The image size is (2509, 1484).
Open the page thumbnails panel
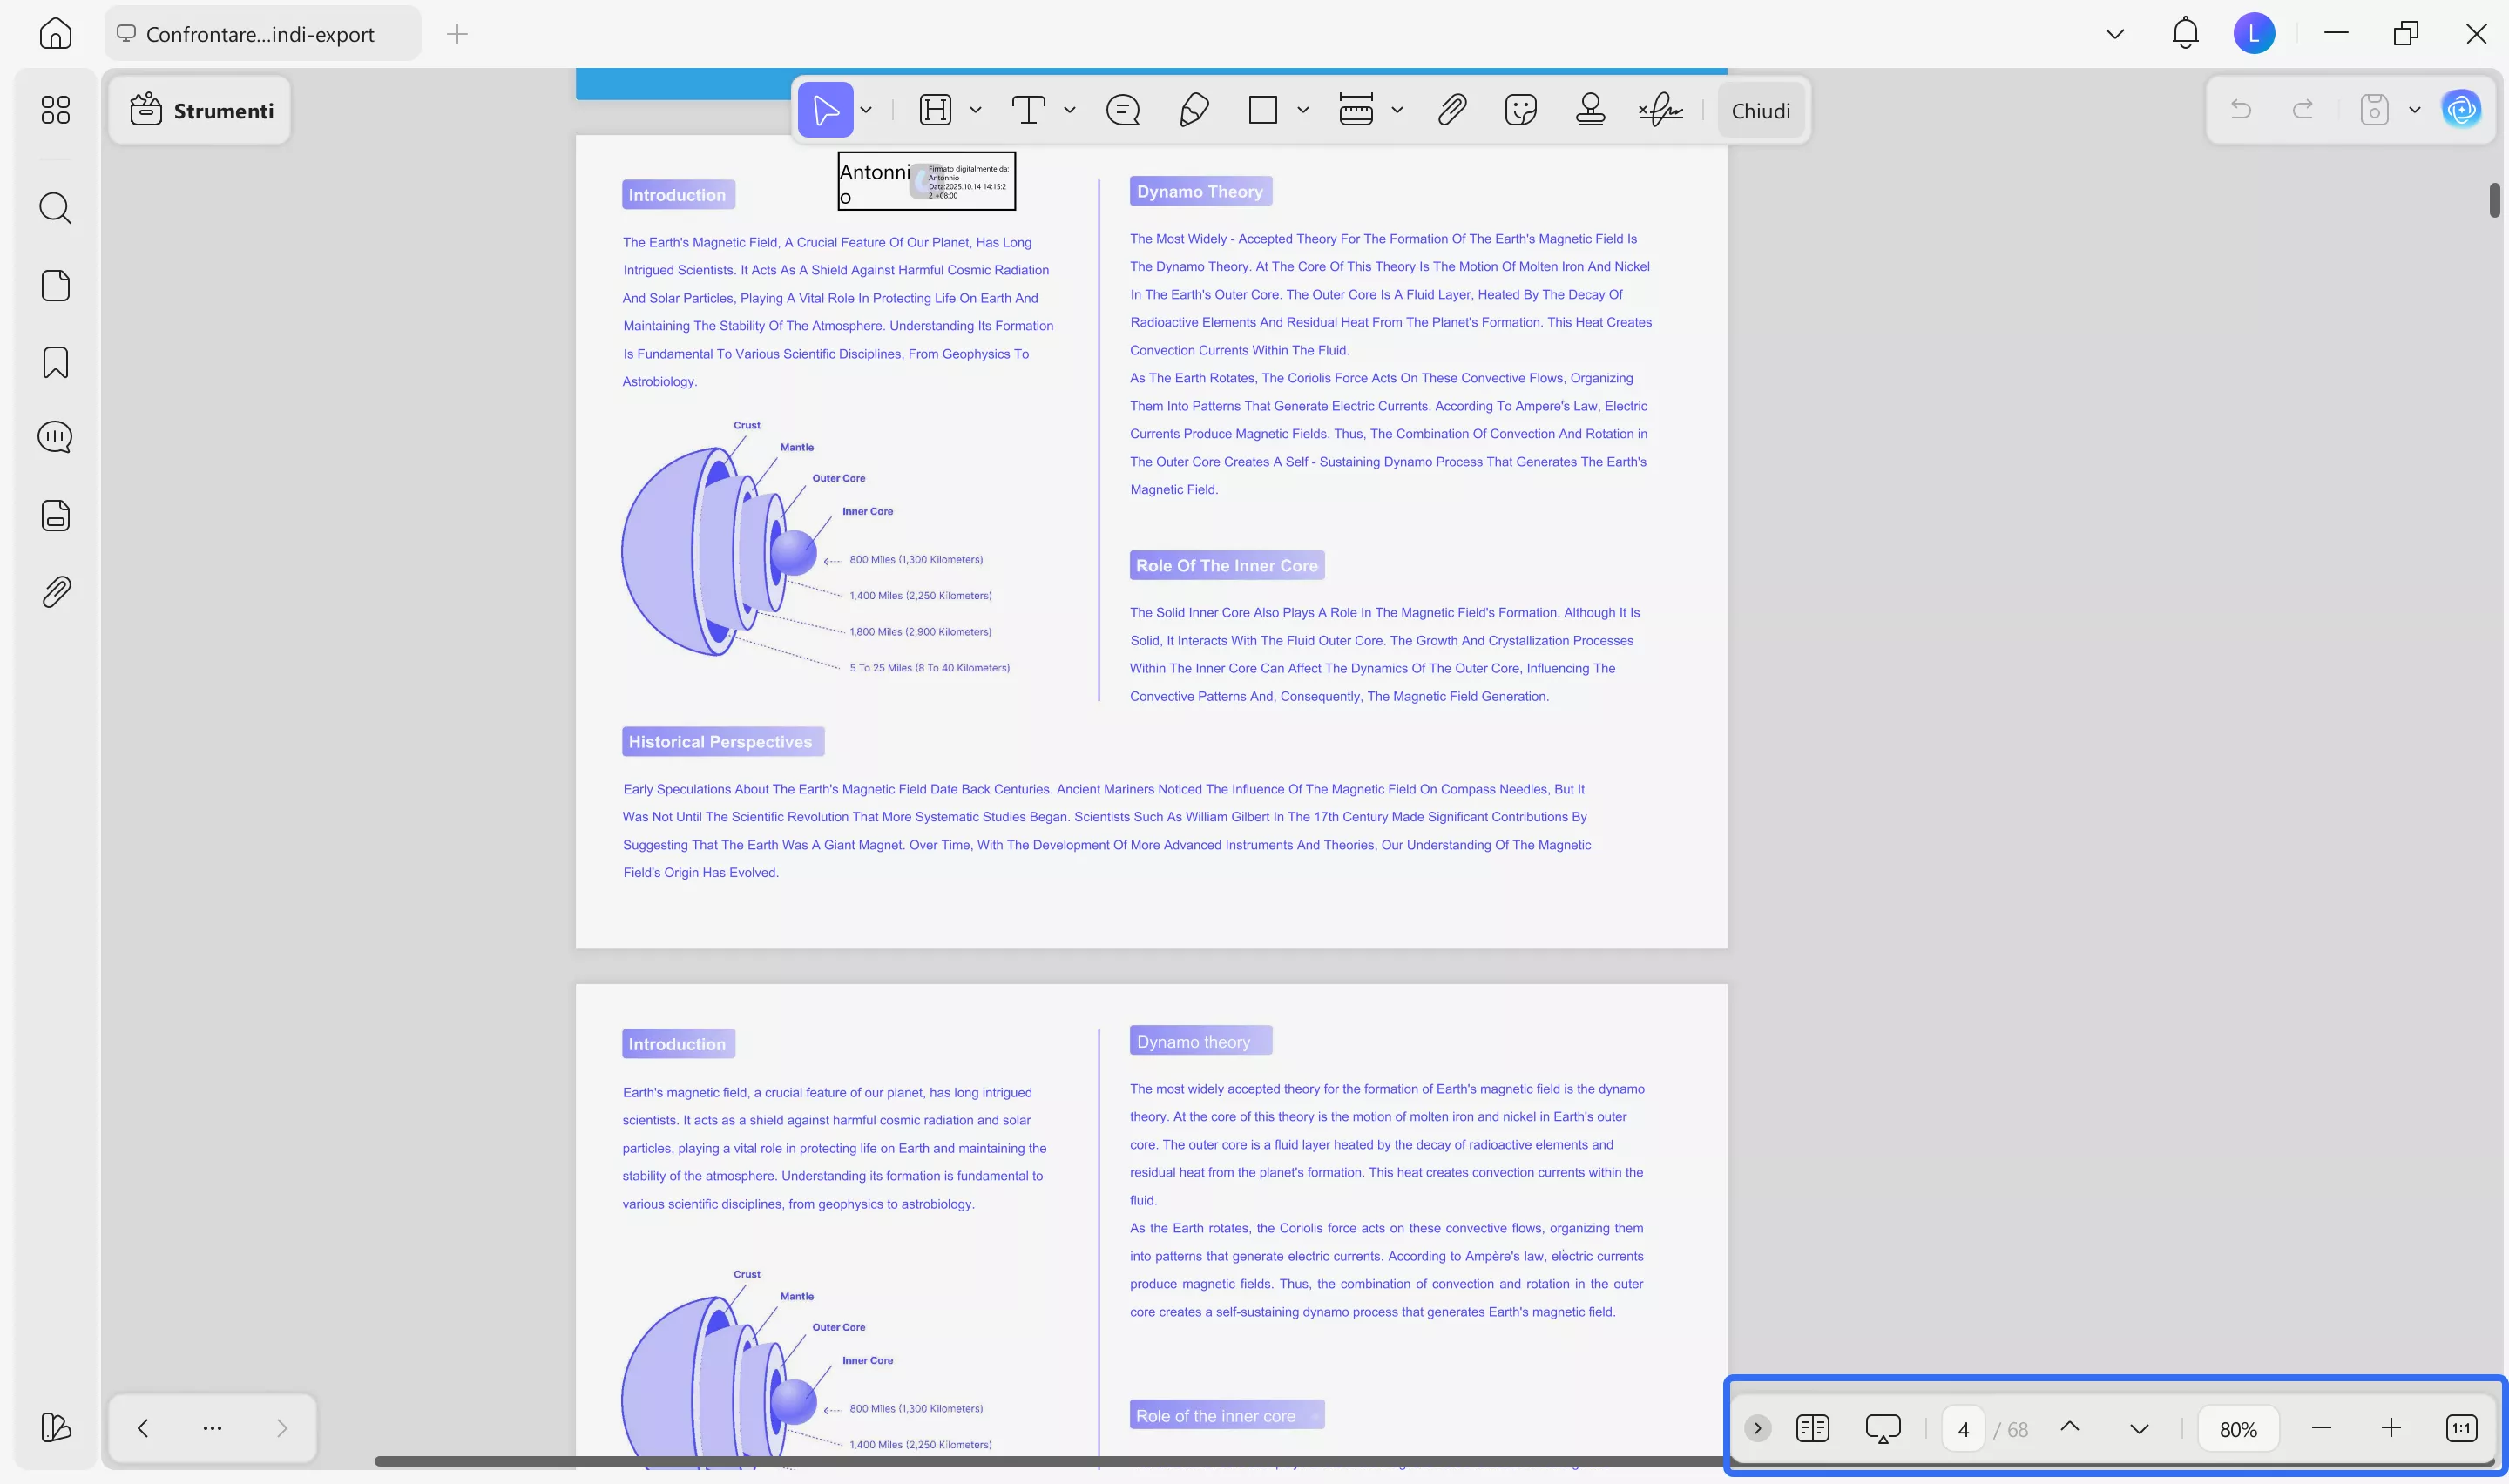point(55,286)
